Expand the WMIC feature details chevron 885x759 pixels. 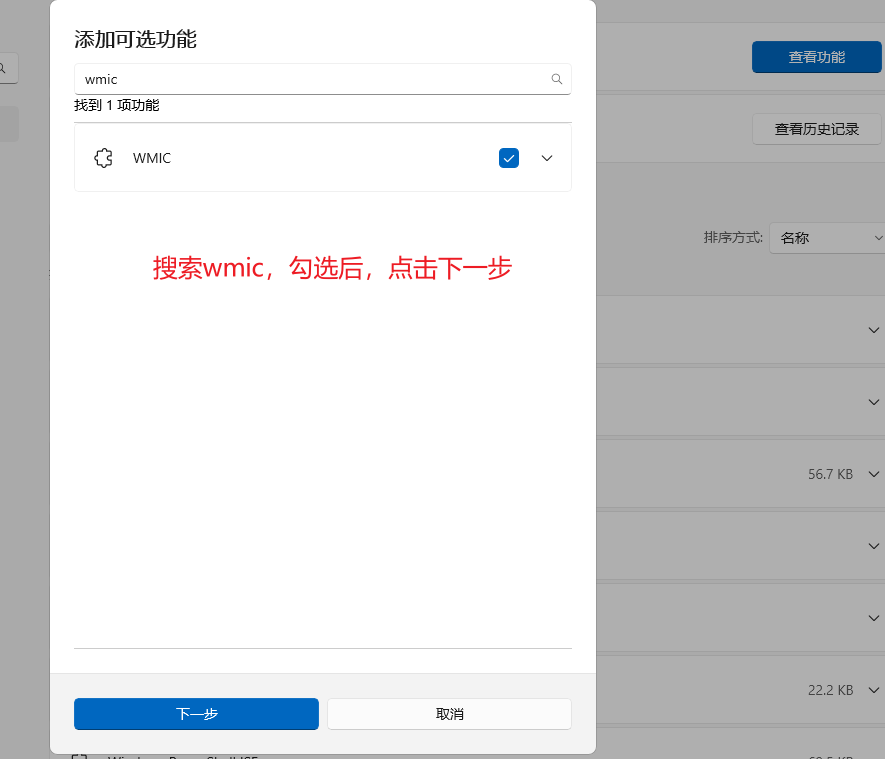(x=546, y=158)
